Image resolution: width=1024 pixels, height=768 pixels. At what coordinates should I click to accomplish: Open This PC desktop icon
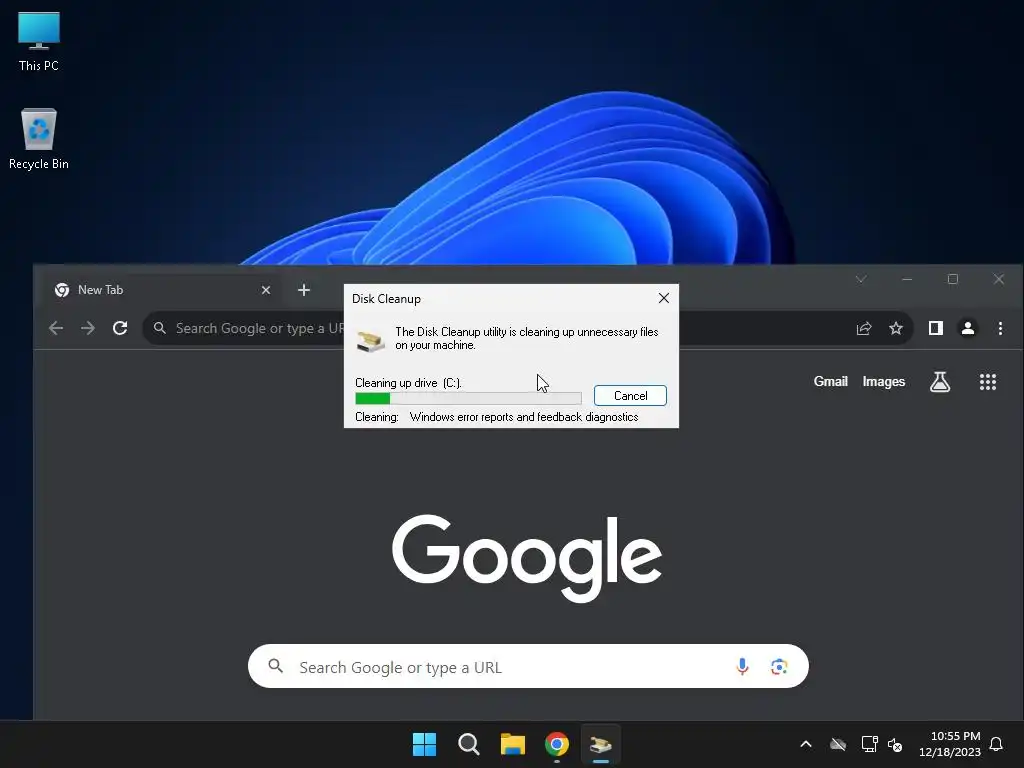coord(39,41)
